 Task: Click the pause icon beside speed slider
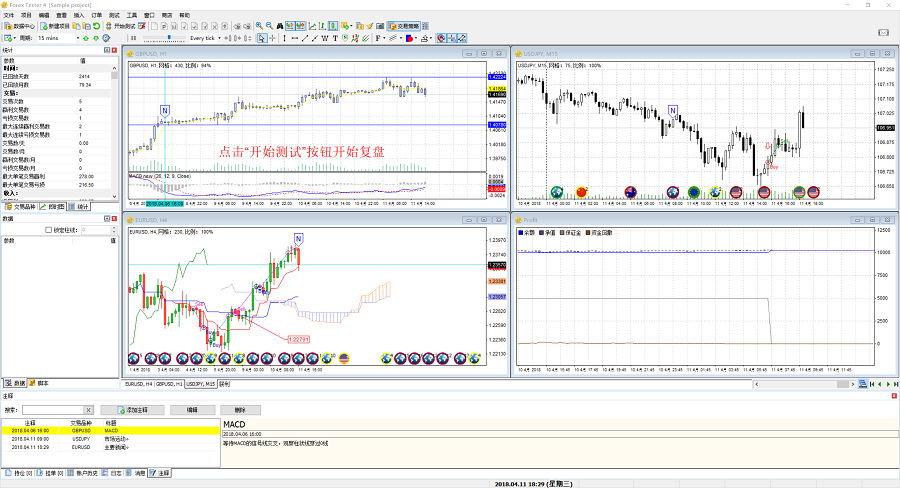pyautogui.click(x=134, y=38)
